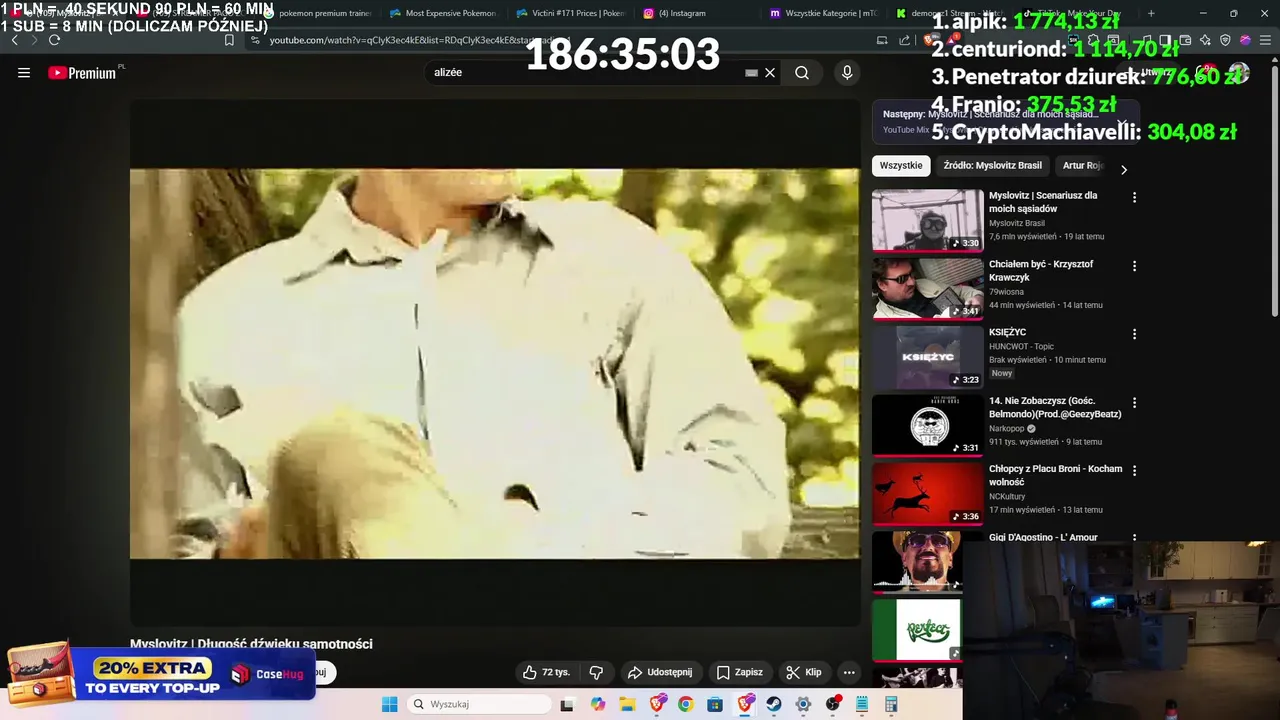The height and width of the screenshot is (720, 1280).
Task: Open Steam from taskbar
Action: click(x=774, y=704)
